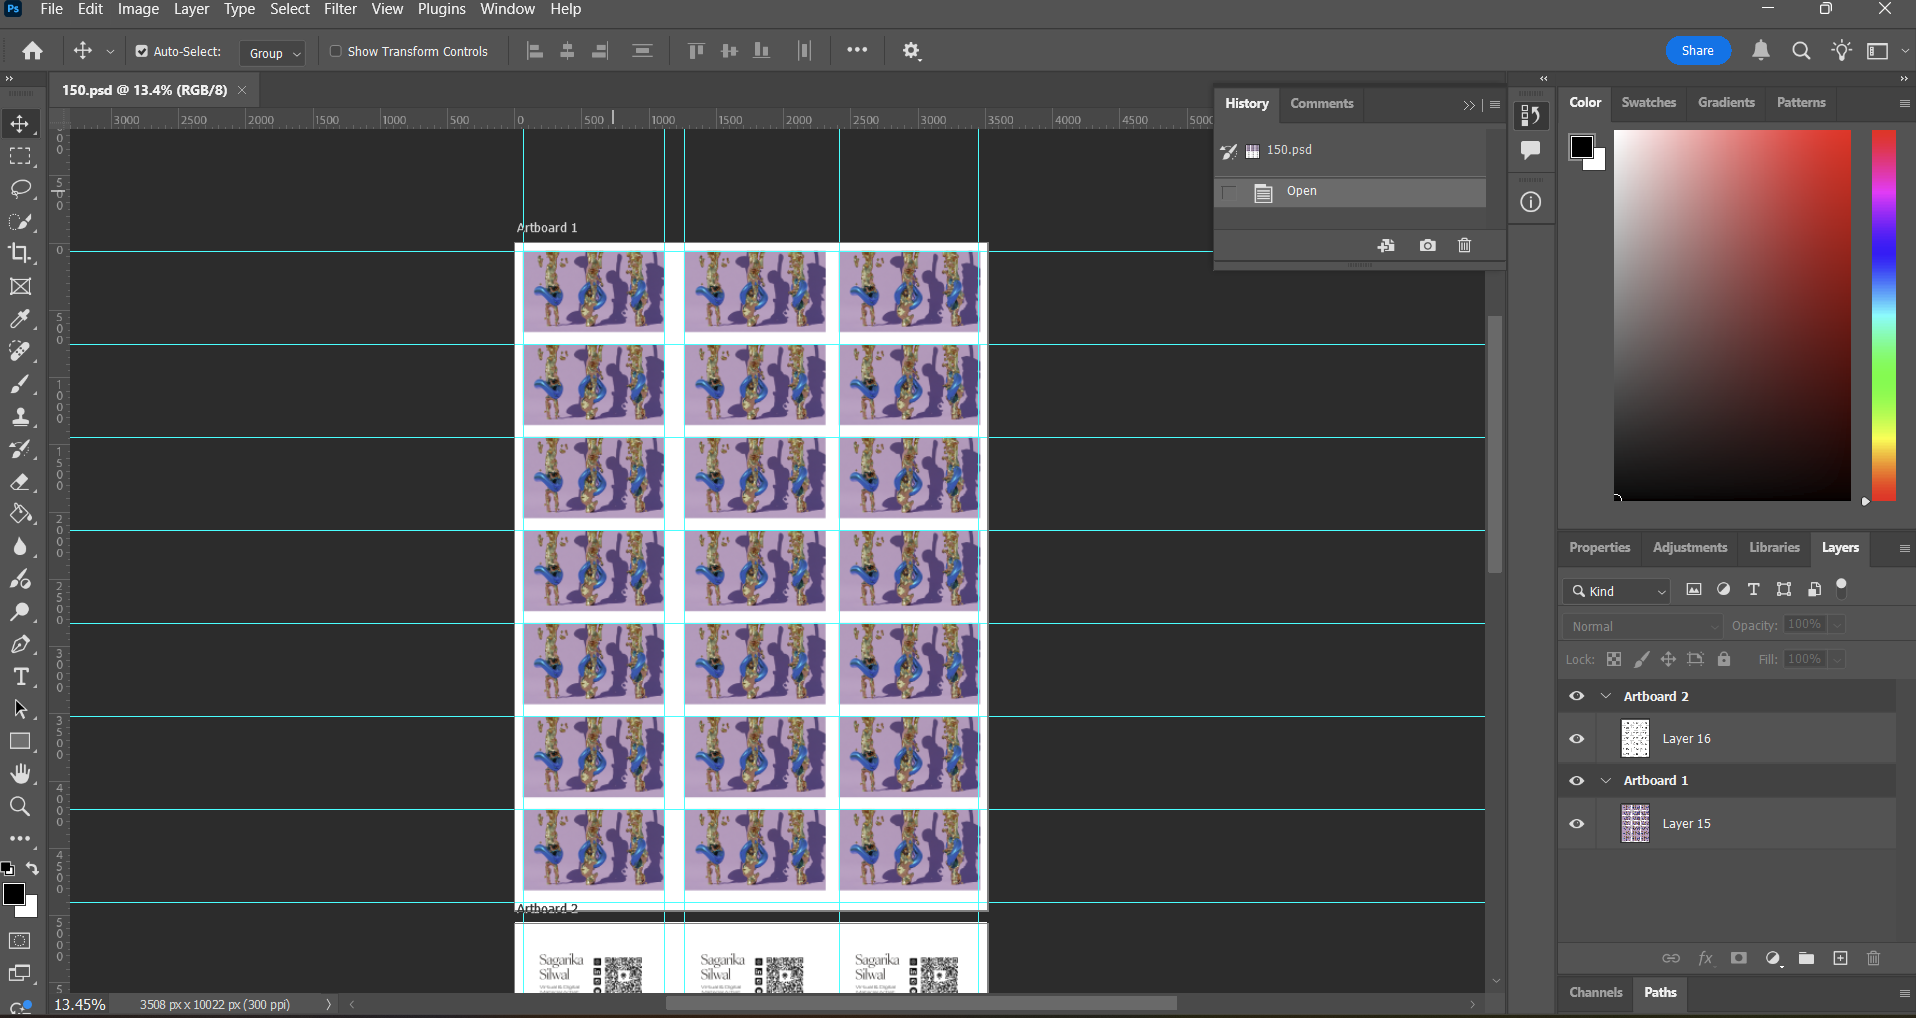Select the Rectangle shape tool
The image size is (1916, 1018).
point(20,742)
